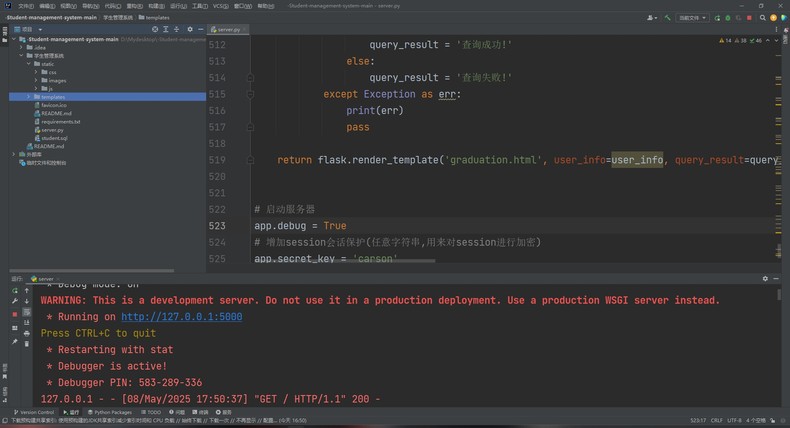The width and height of the screenshot is (790, 428).
Task: Open student.sql in project tree
Action: coord(54,138)
